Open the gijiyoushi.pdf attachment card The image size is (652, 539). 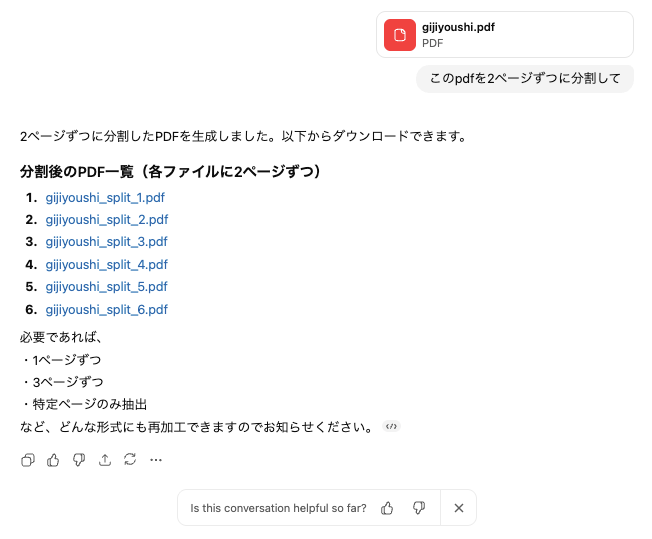coord(505,35)
